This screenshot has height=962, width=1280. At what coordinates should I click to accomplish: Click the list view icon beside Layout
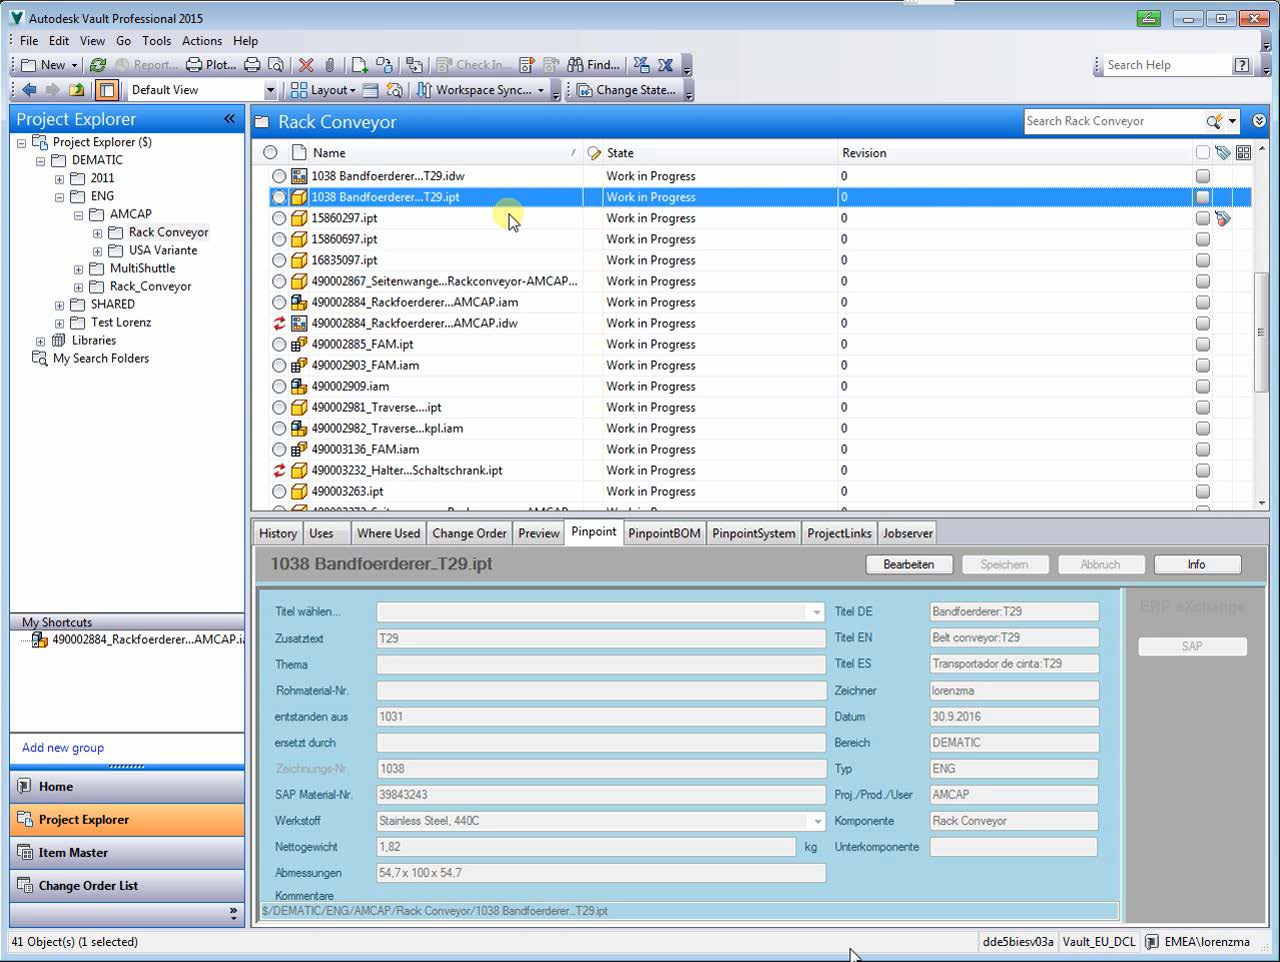[x=370, y=90]
